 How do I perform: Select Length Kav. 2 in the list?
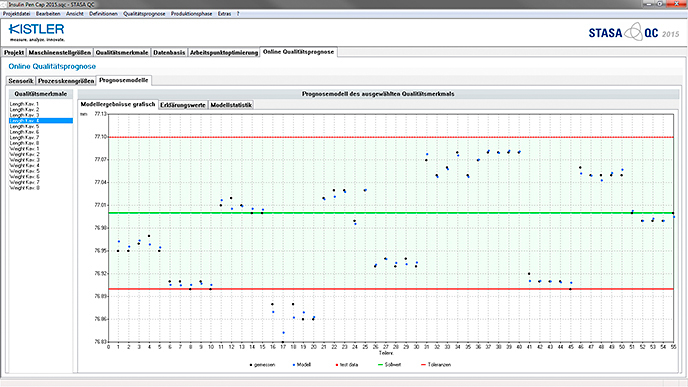[41, 109]
